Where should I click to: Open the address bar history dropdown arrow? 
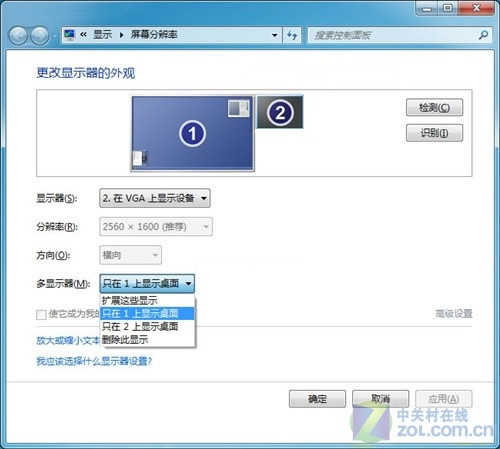coord(275,35)
